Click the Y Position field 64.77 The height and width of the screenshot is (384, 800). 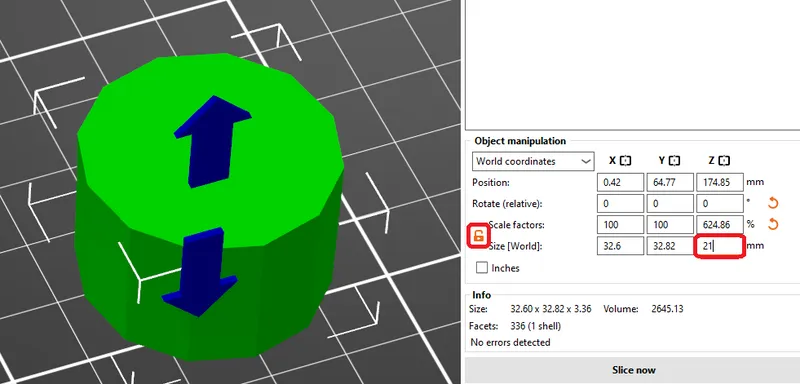pyautogui.click(x=670, y=182)
